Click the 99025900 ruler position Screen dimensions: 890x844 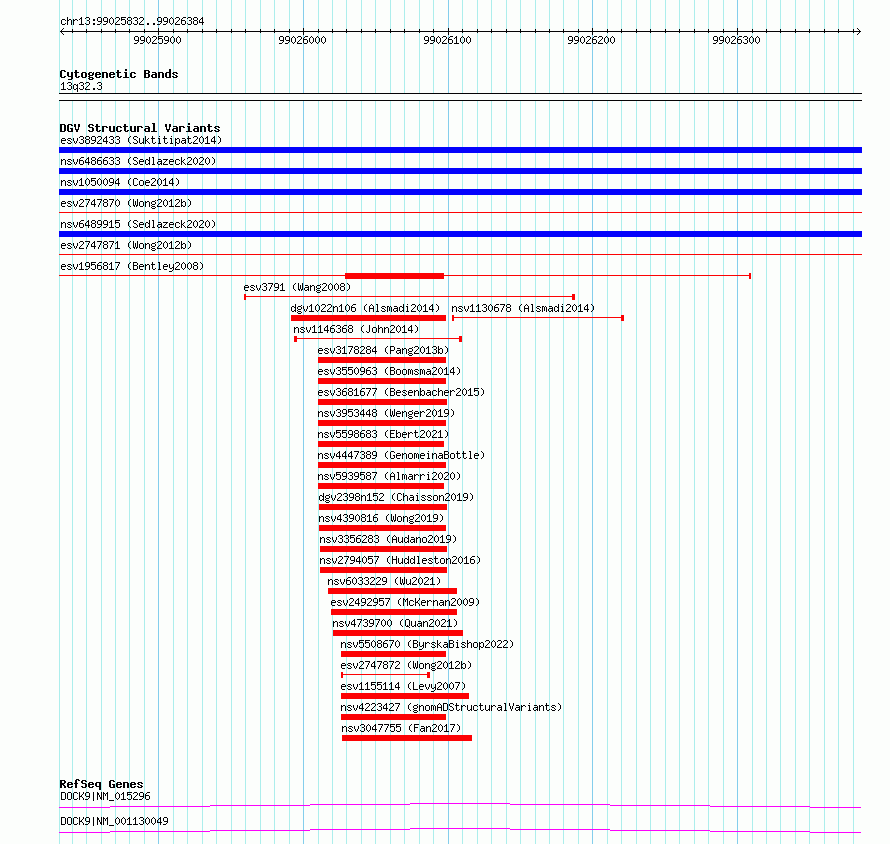coord(157,40)
